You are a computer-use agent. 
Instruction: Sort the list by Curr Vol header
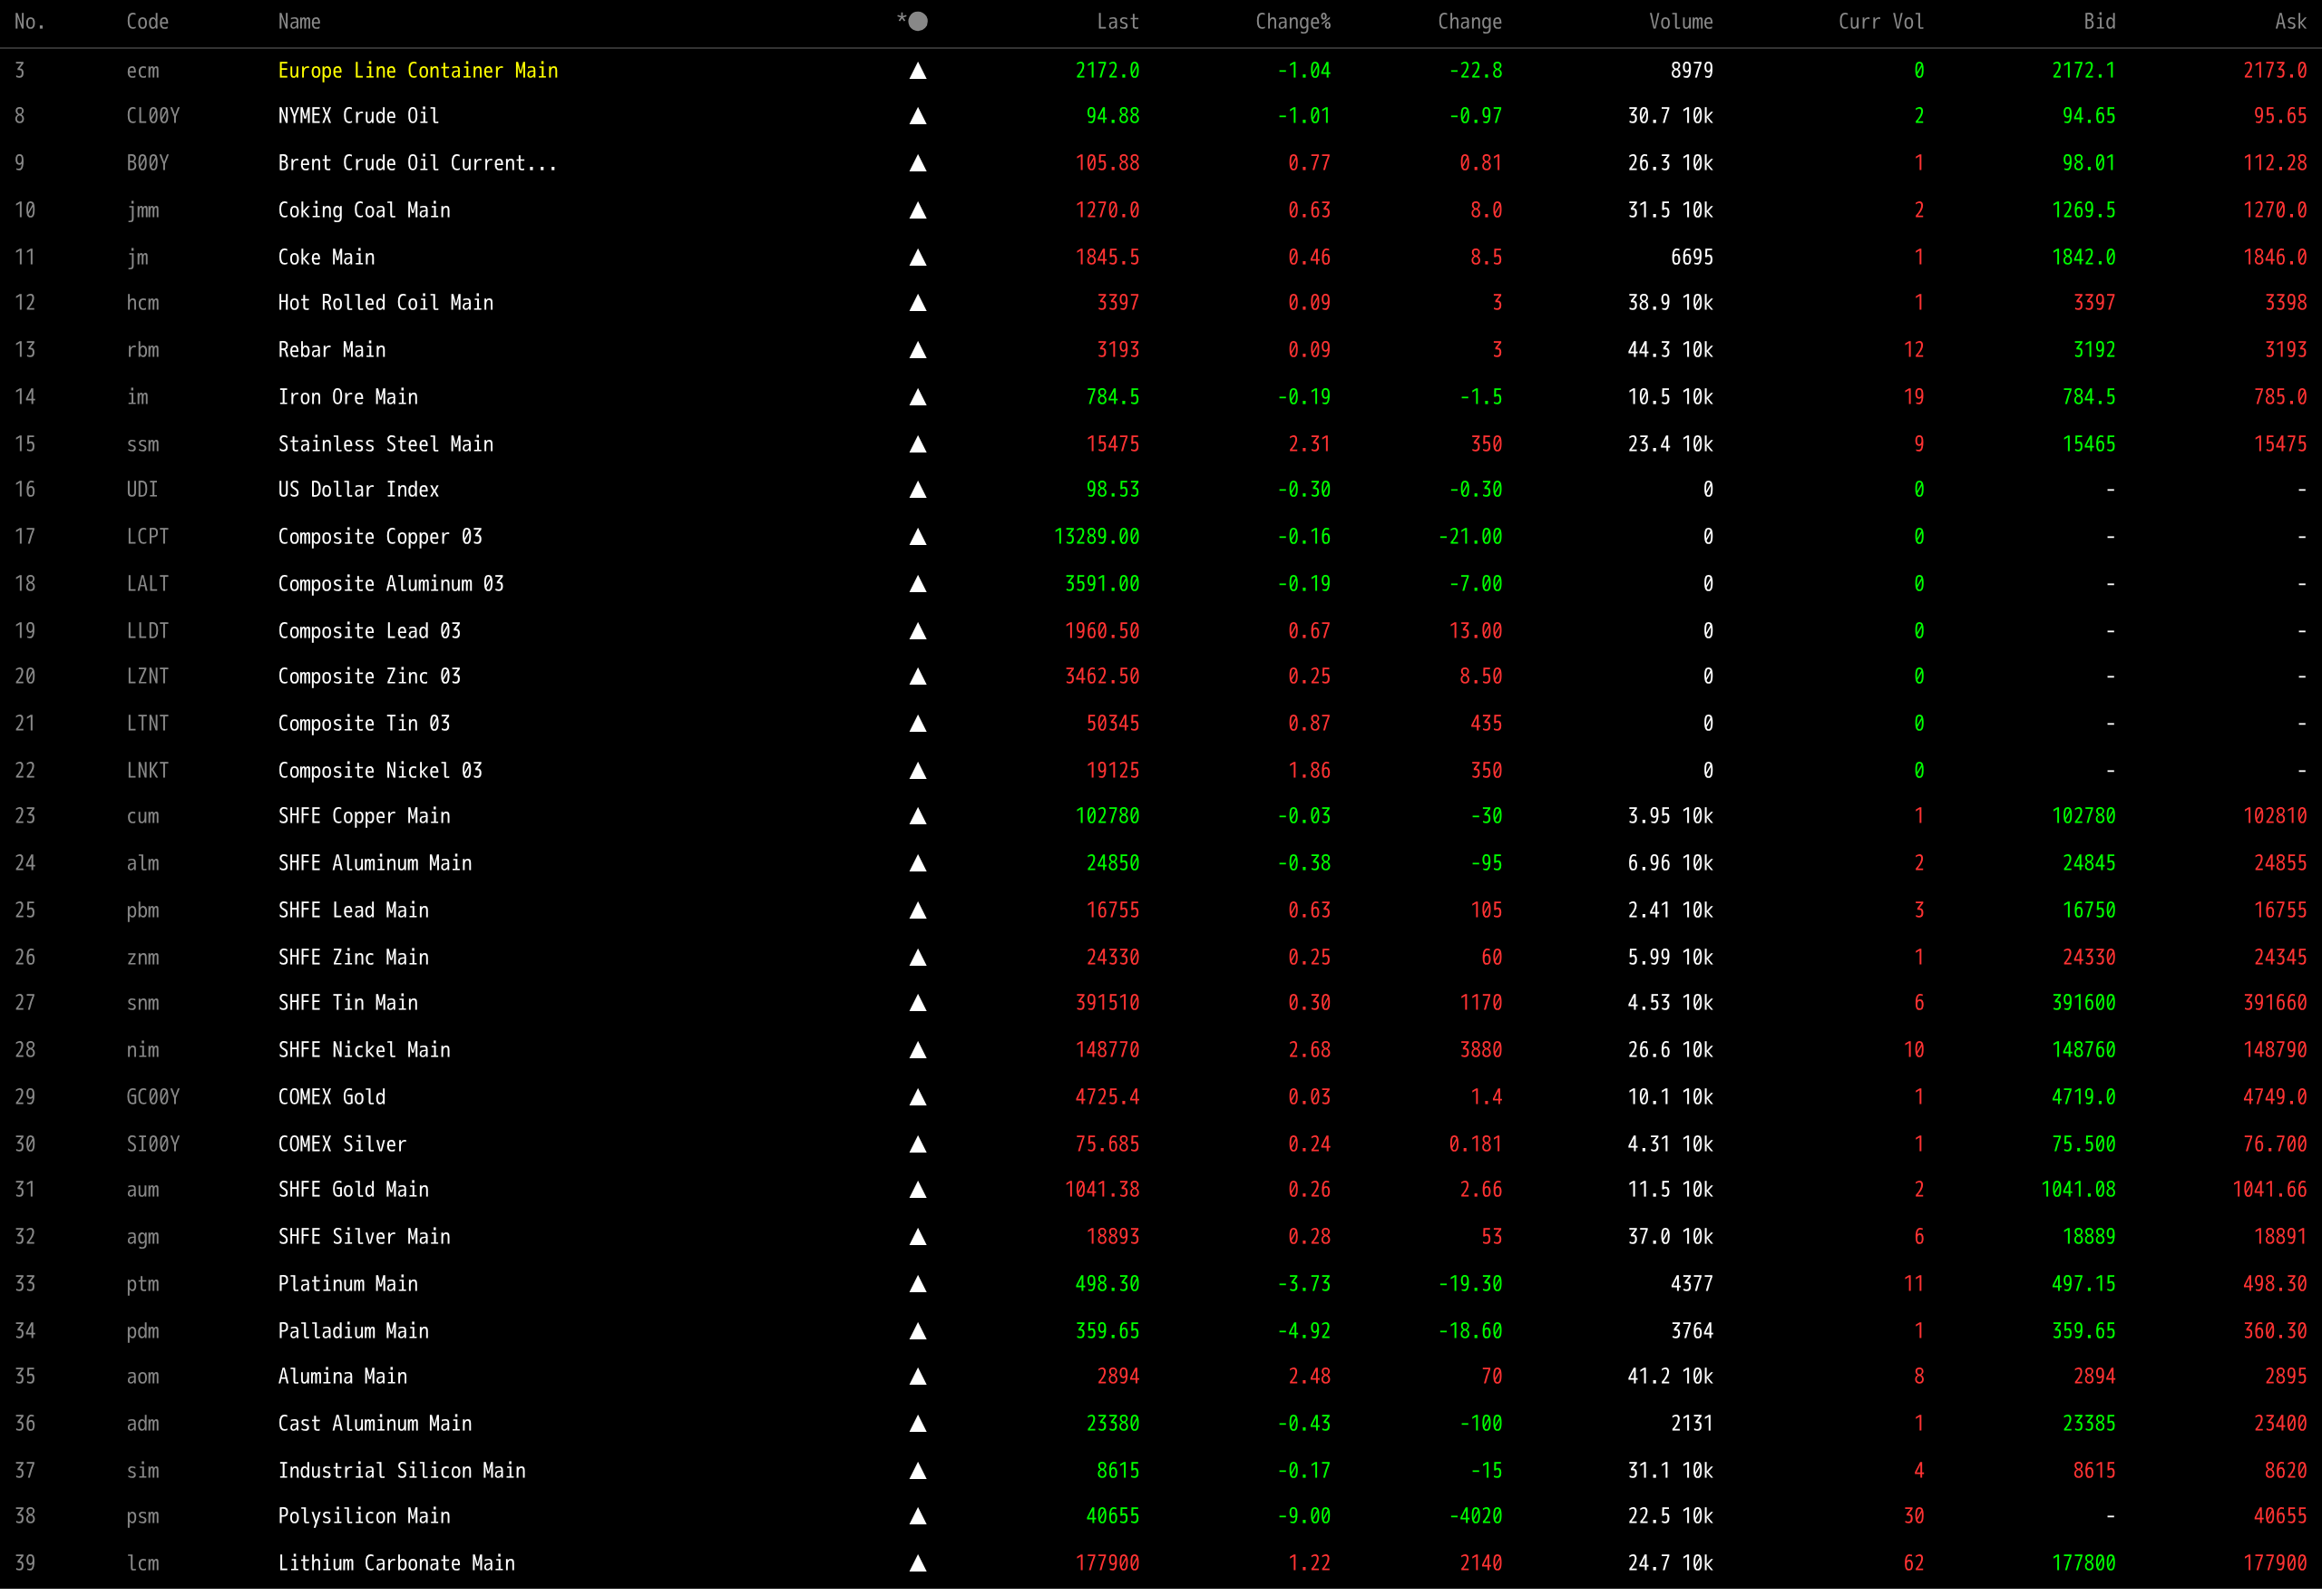[1880, 22]
